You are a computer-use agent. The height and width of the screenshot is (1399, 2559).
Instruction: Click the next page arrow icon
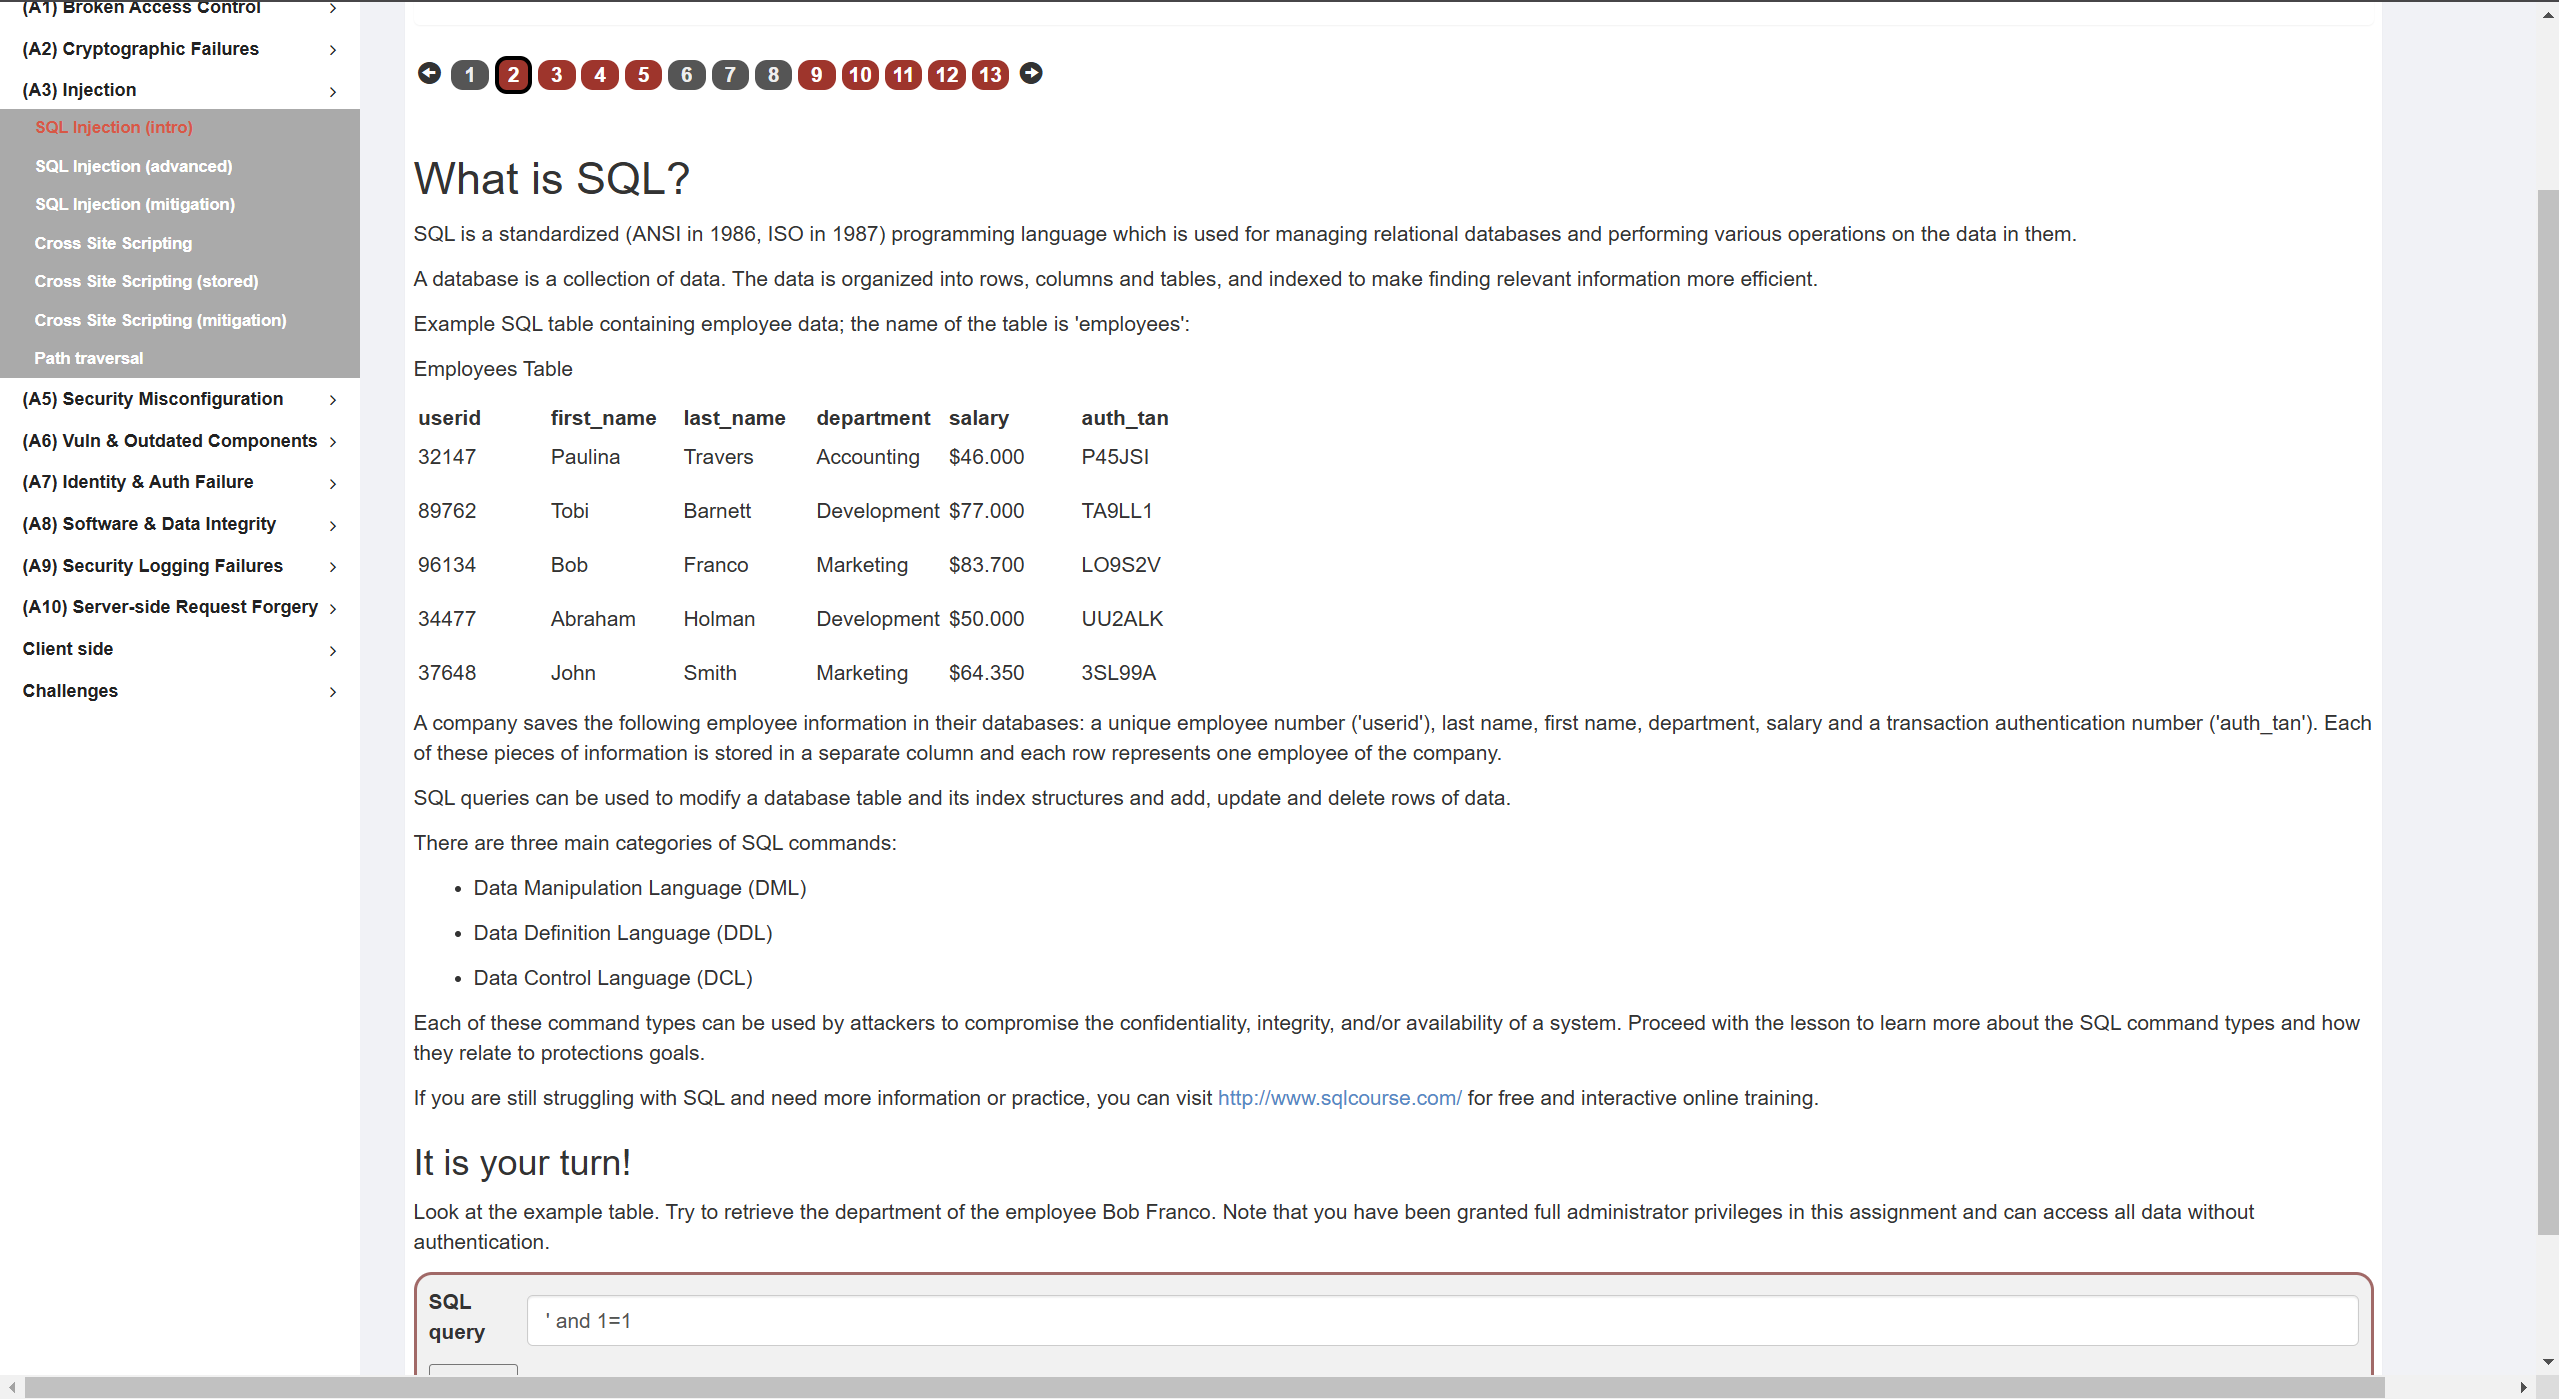1031,73
